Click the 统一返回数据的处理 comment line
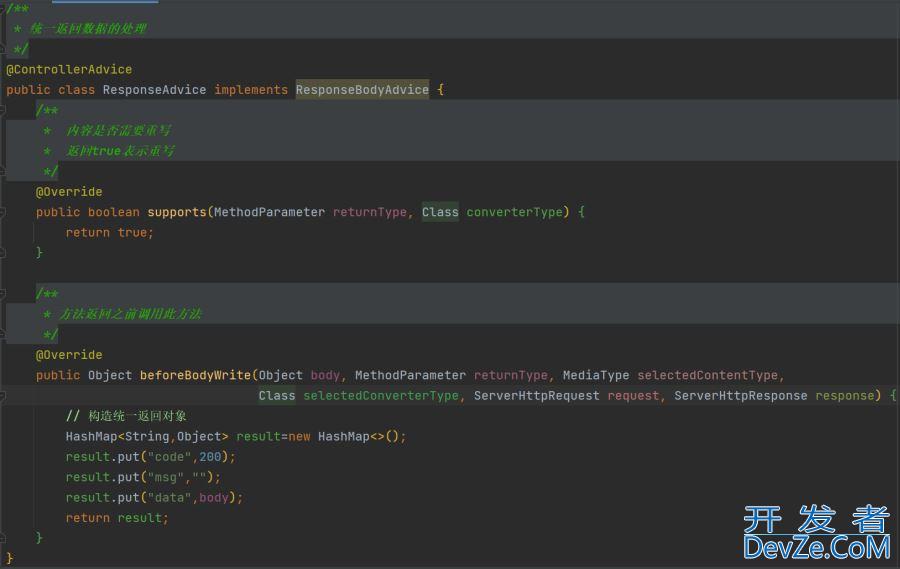900x569 pixels. tap(88, 29)
